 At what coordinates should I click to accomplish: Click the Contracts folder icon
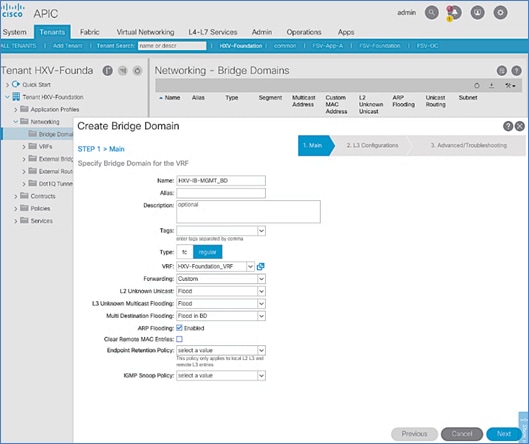(24, 196)
